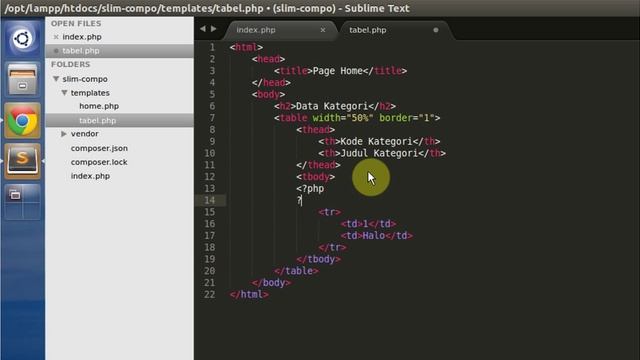Viewport: 640px width, 360px height.
Task: Focus the Sublime Text dock icon
Action: coord(22,161)
